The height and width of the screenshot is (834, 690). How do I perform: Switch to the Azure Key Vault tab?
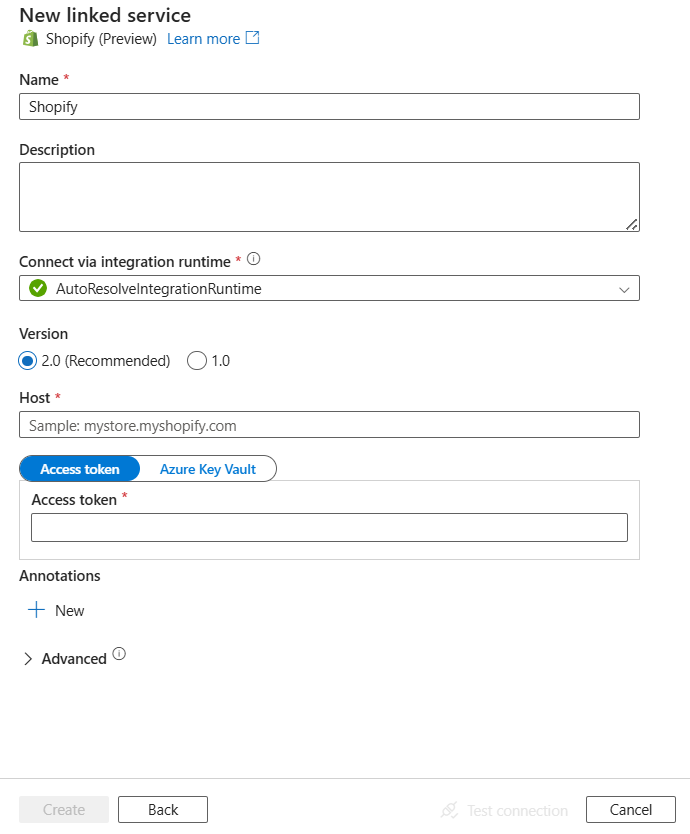207,468
